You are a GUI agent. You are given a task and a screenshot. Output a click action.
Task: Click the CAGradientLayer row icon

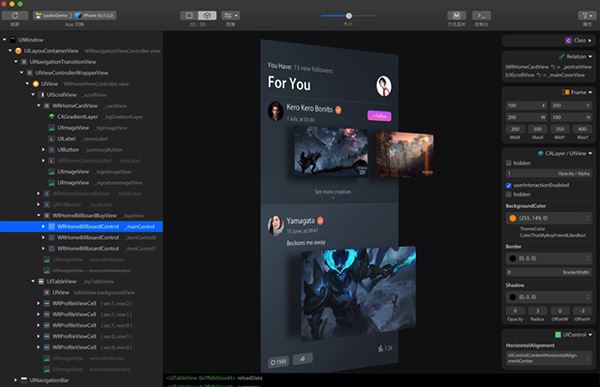52,116
